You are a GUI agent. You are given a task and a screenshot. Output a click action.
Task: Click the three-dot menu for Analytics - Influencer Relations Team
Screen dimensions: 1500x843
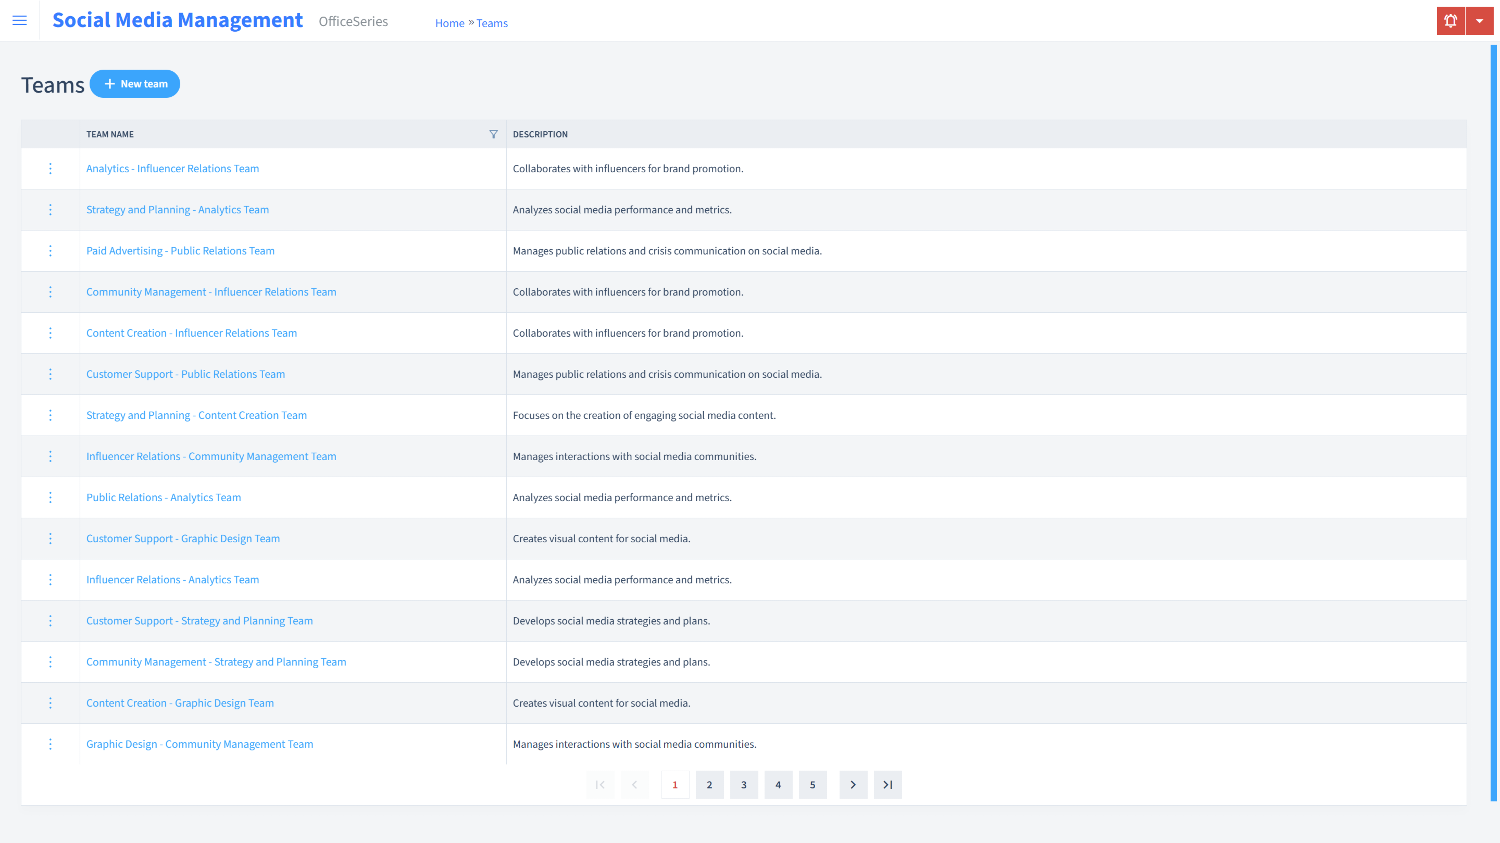coord(50,168)
